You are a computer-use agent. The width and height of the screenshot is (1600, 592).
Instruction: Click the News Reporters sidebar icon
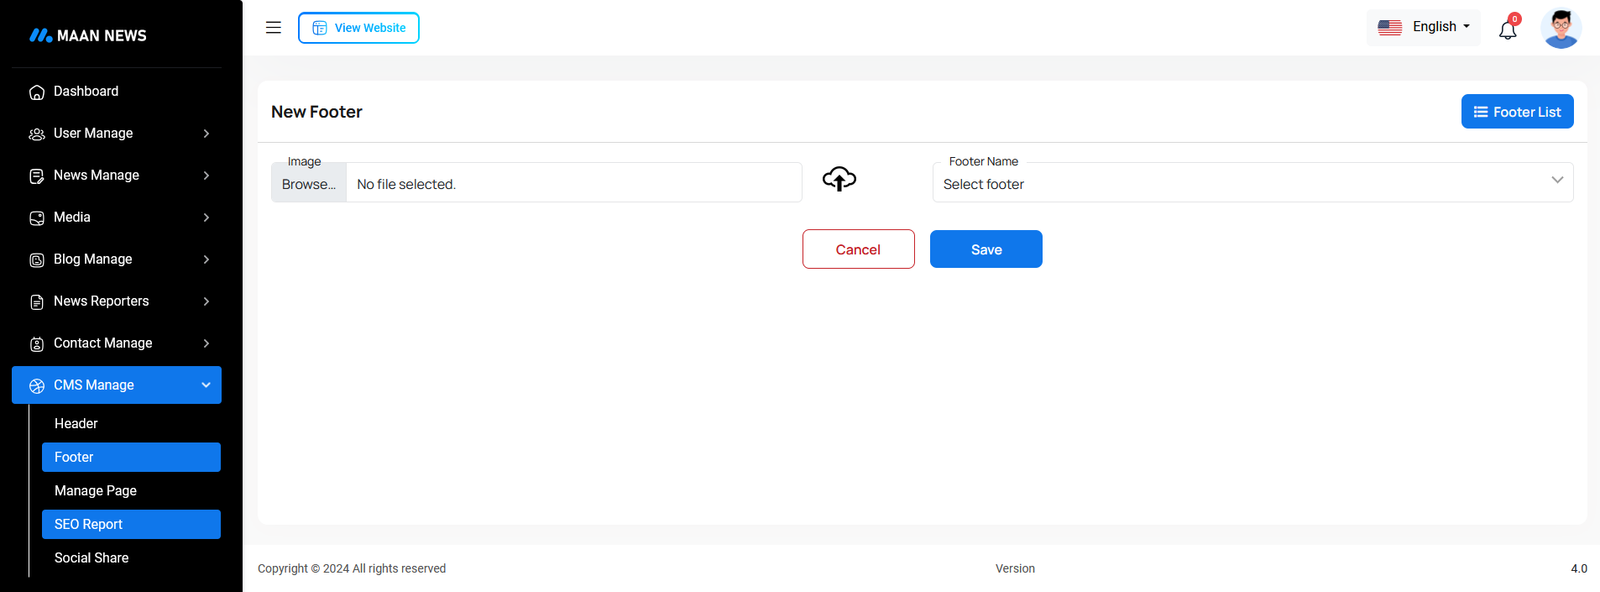coord(37,302)
